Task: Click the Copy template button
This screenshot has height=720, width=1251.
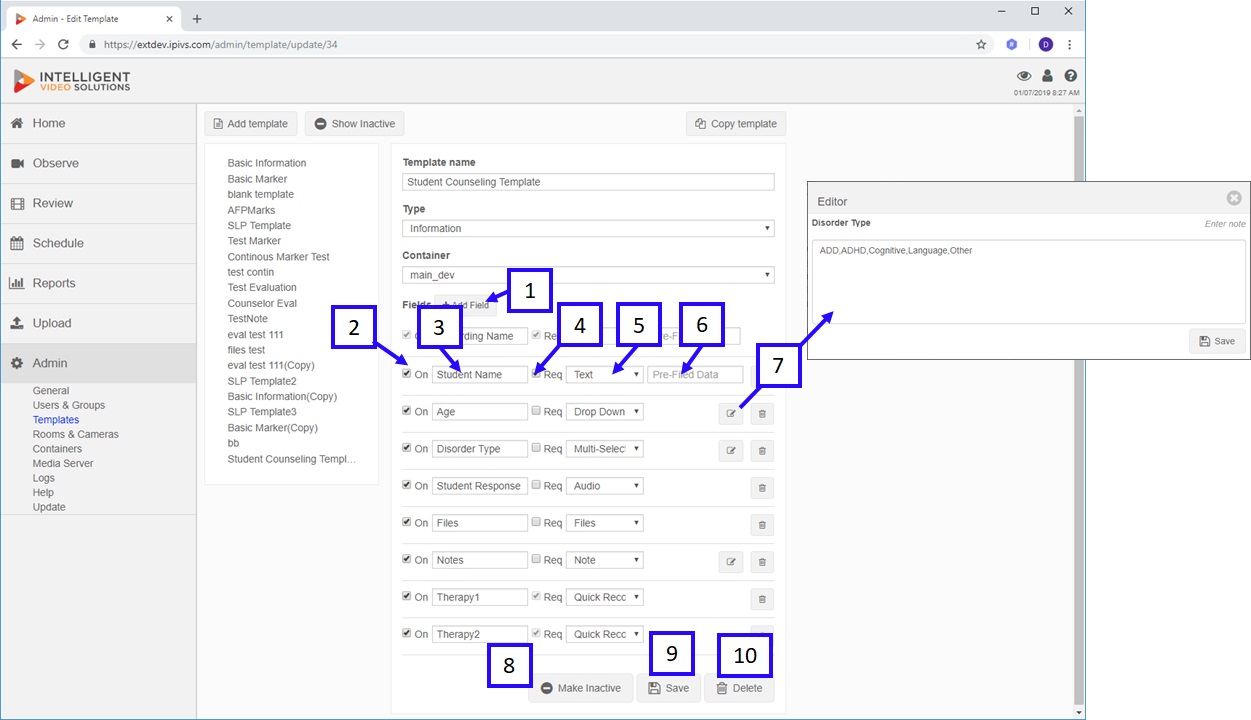Action: 736,124
